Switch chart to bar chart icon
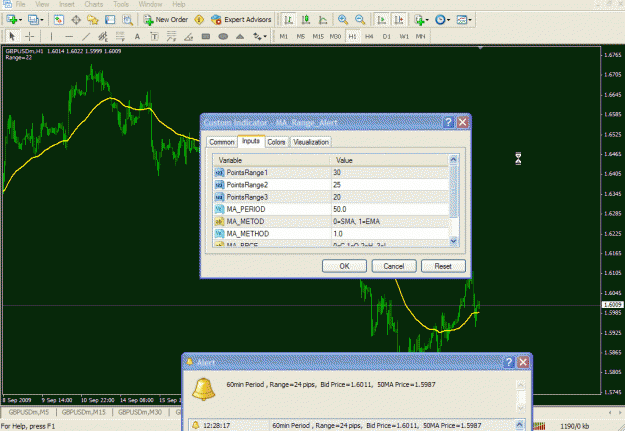 point(289,20)
